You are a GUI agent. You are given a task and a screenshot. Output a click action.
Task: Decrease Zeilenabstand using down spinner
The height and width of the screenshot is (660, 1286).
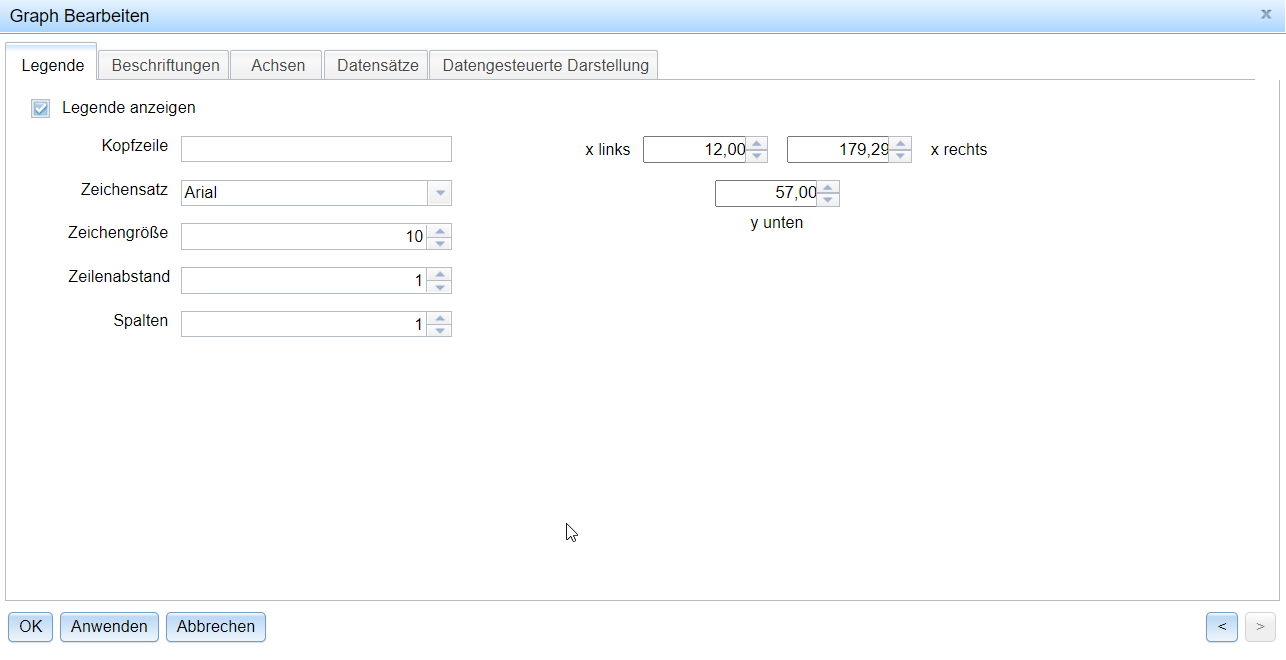[440, 287]
